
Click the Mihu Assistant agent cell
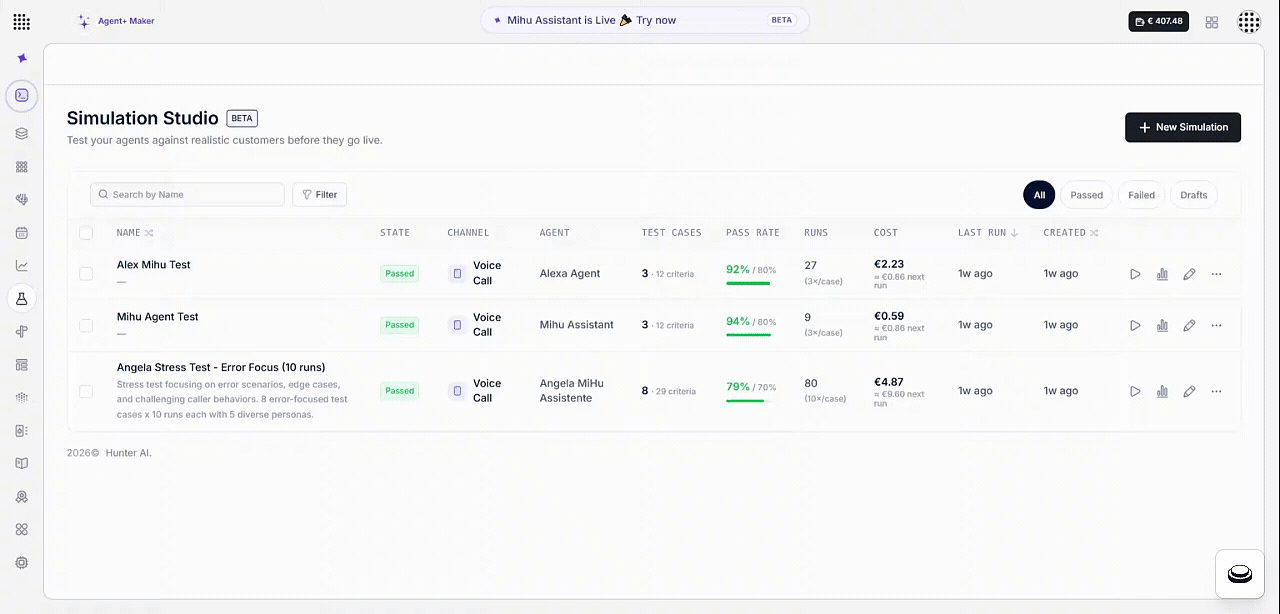click(576, 325)
